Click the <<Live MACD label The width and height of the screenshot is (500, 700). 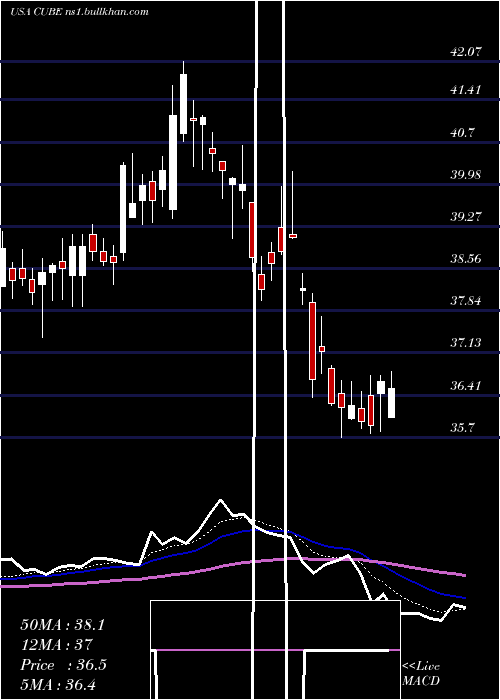tap(421, 674)
